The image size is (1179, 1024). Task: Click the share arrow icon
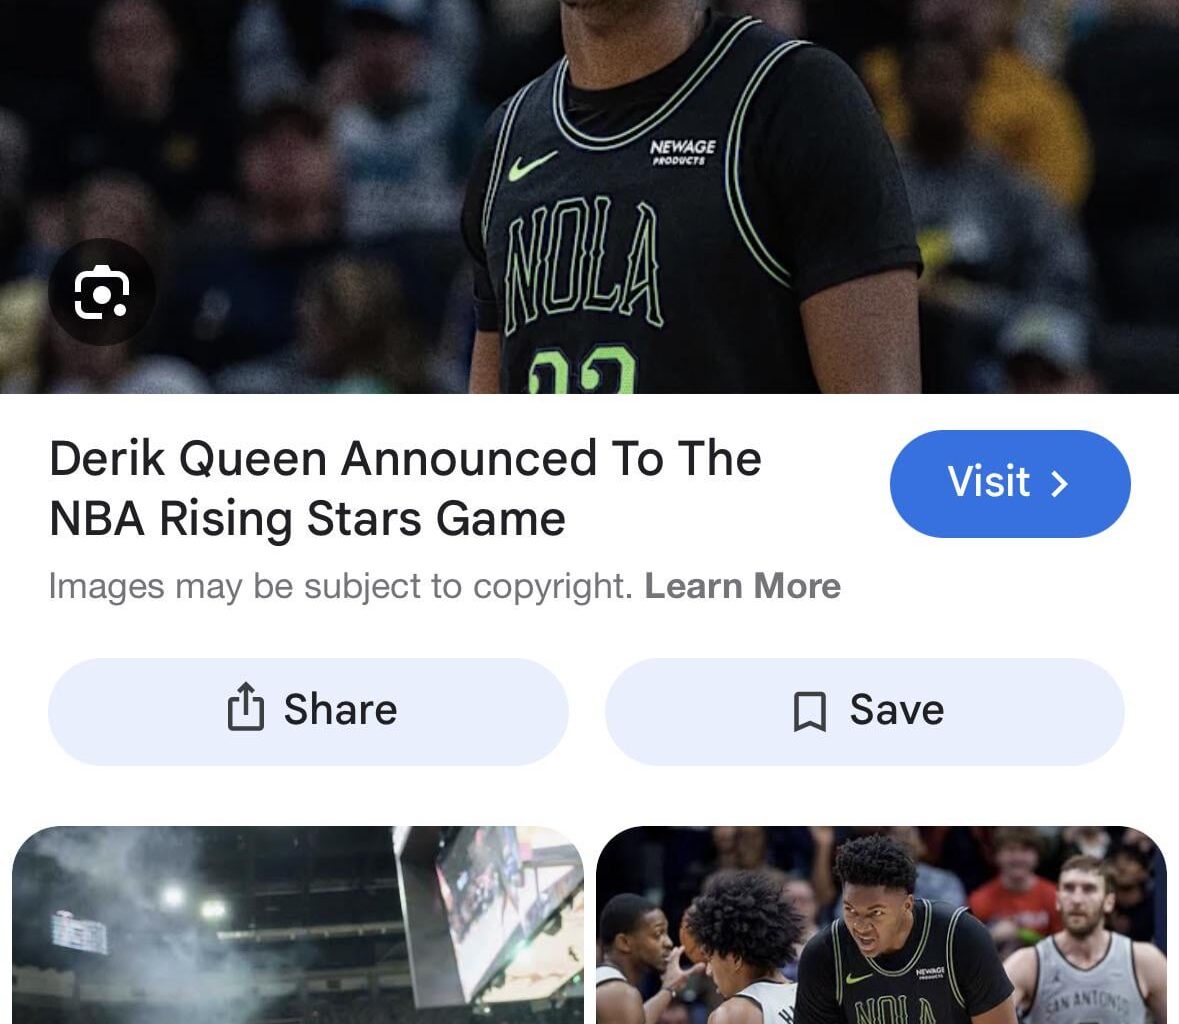tap(246, 707)
